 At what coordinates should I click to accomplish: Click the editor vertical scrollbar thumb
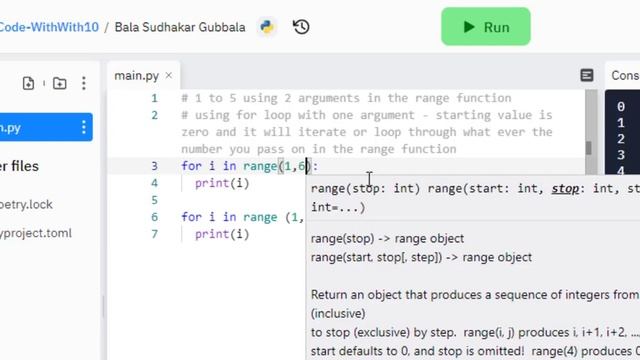[588, 148]
